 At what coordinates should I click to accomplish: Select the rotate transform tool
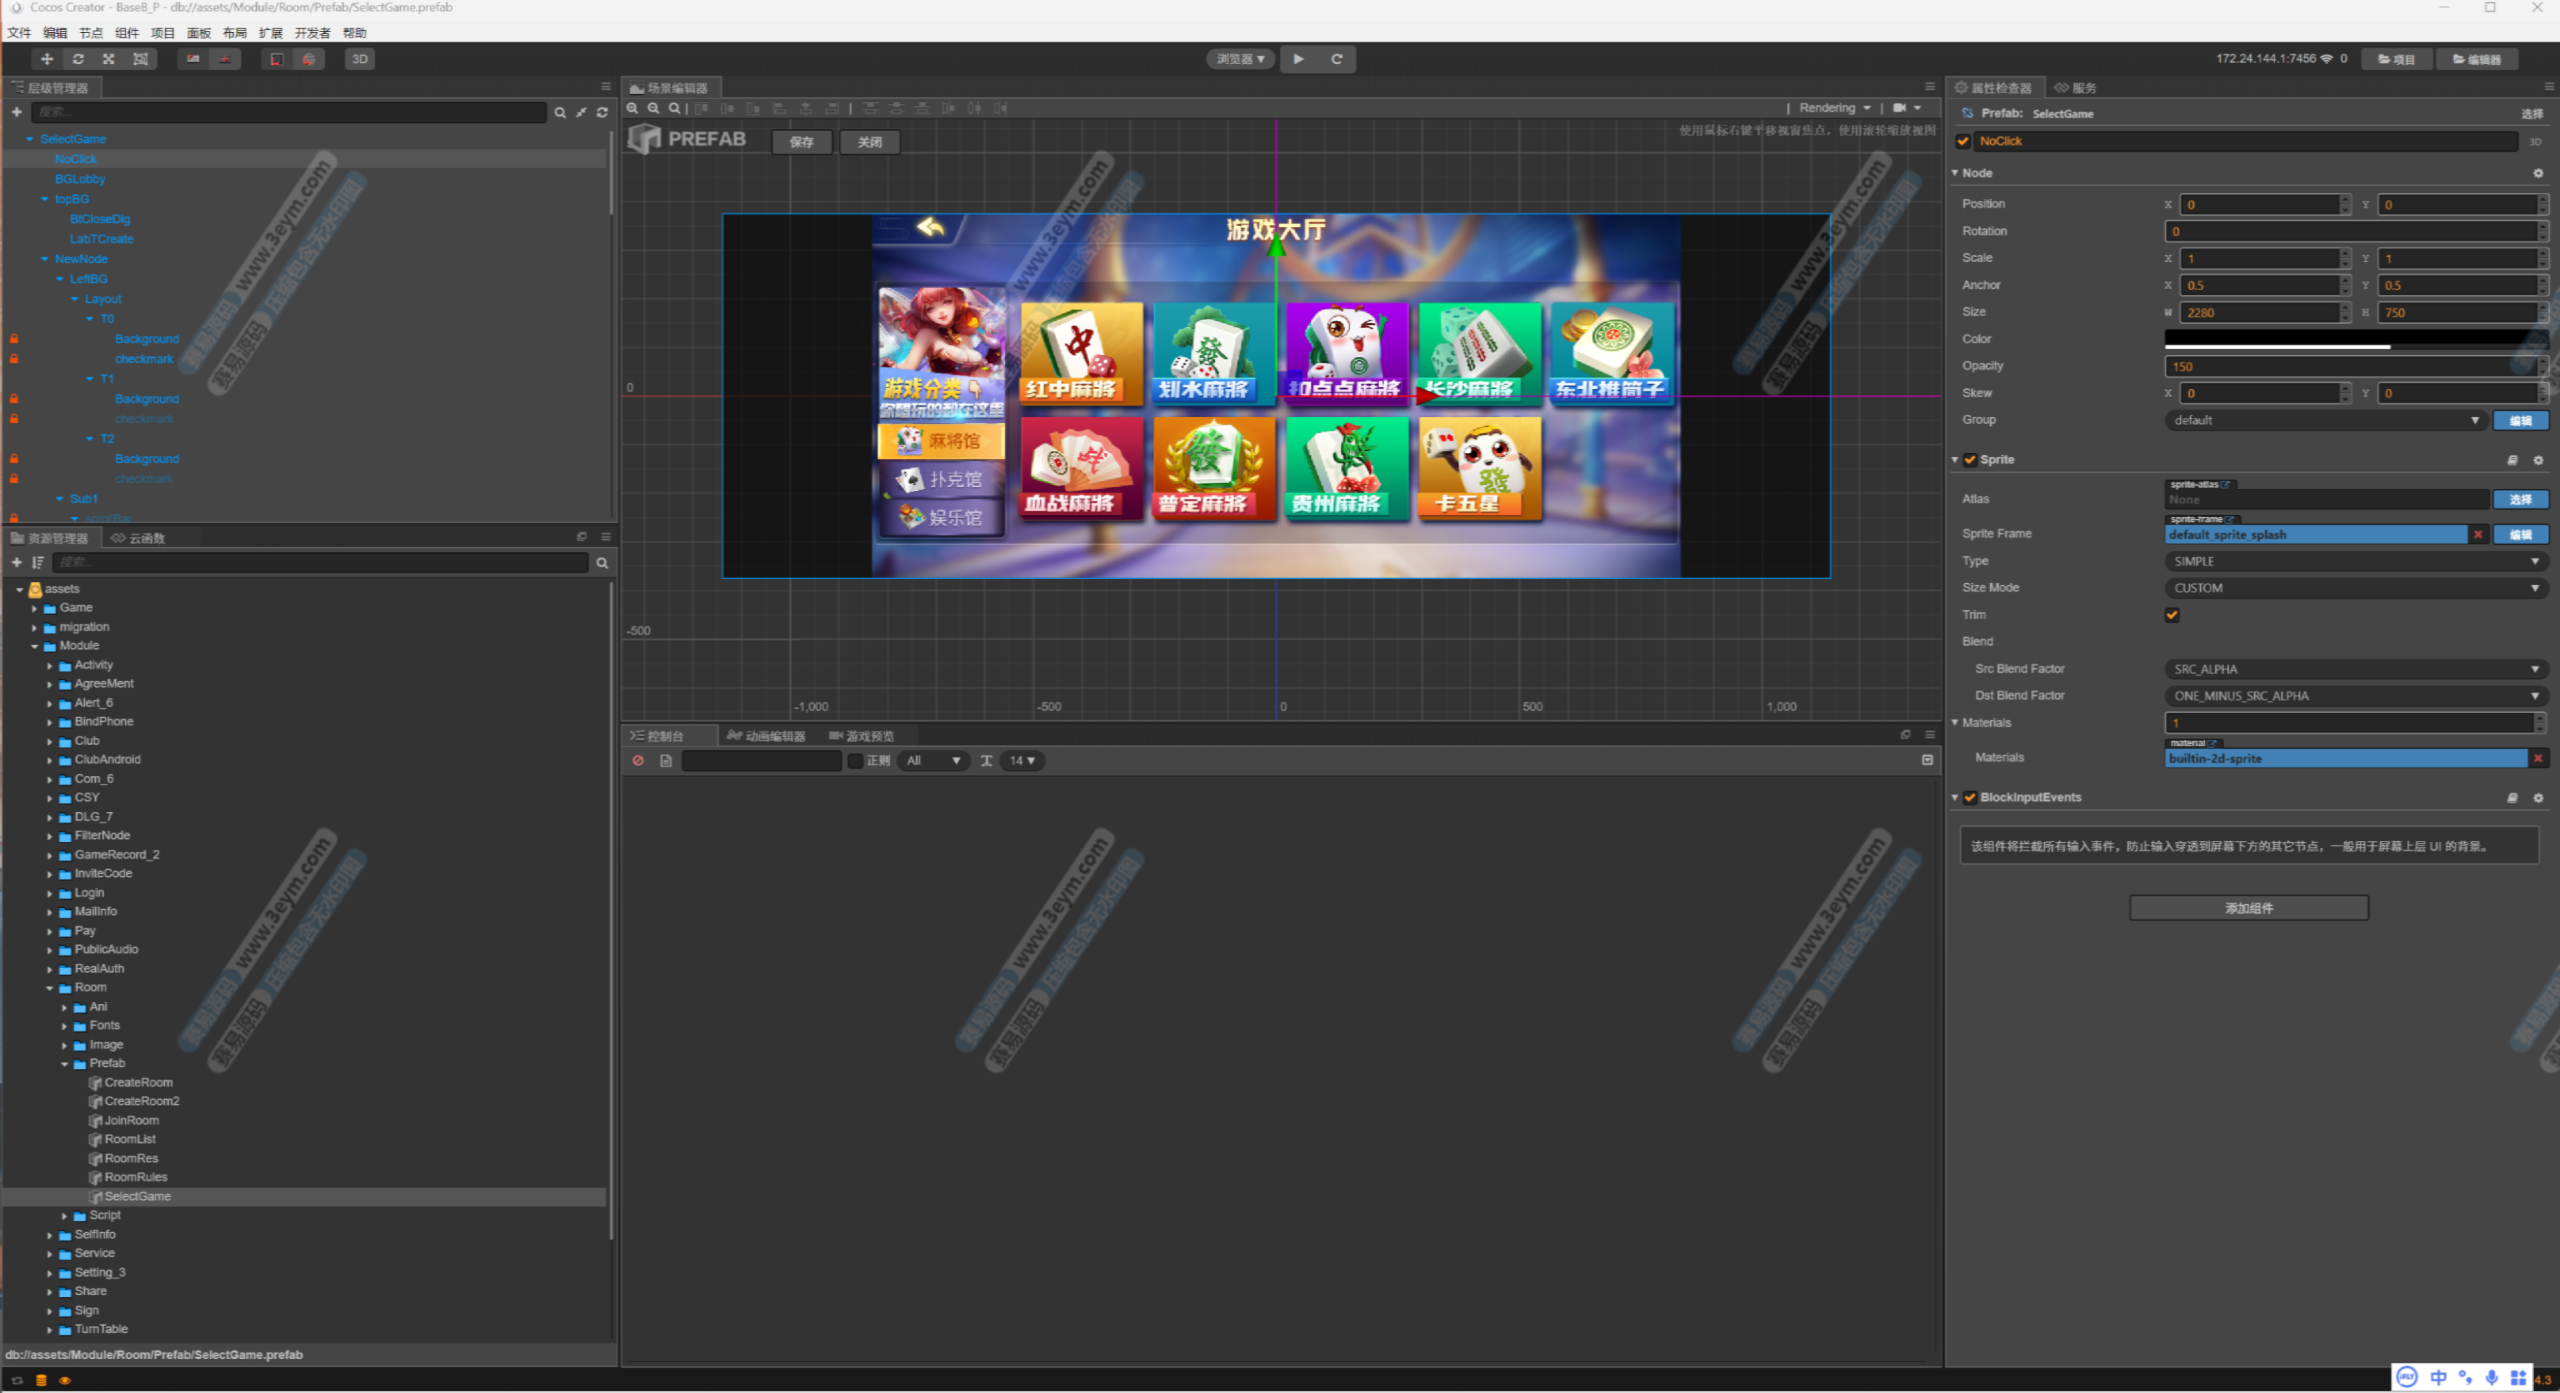(x=78, y=59)
